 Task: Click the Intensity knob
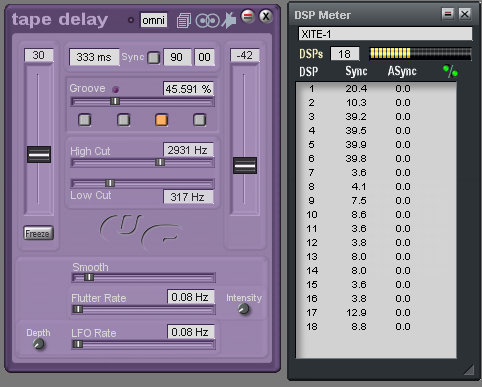coord(244,309)
